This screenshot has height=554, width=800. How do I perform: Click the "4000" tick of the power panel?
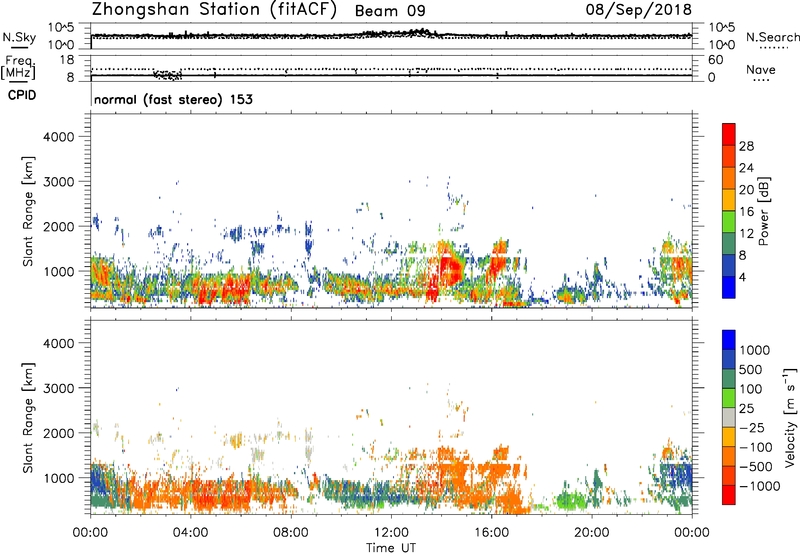click(58, 137)
